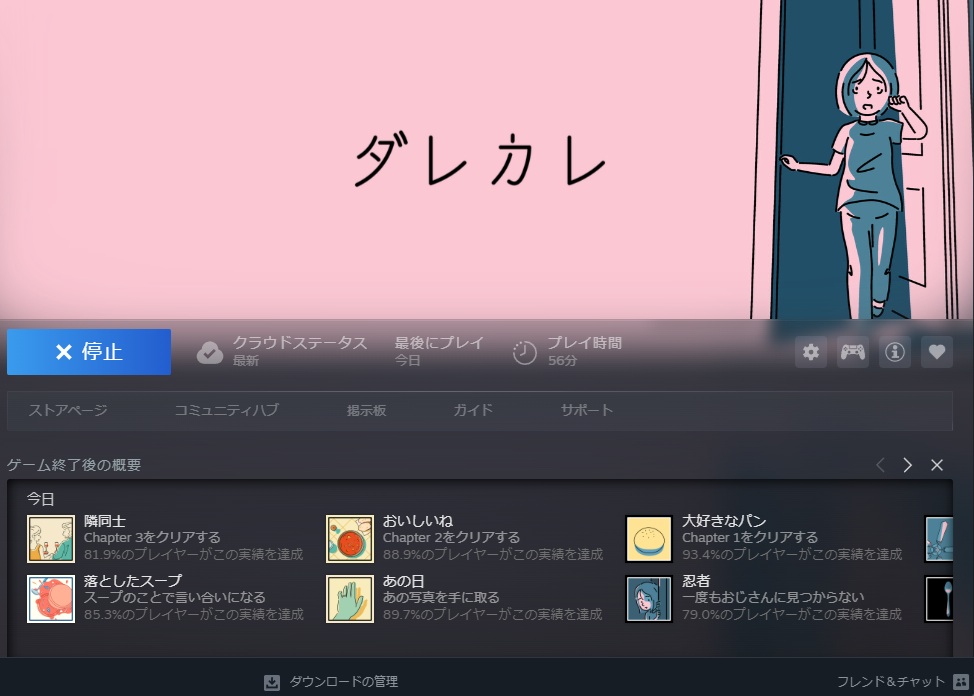The height and width of the screenshot is (696, 974).
Task: Open game settings gear icon
Action: [x=811, y=352]
